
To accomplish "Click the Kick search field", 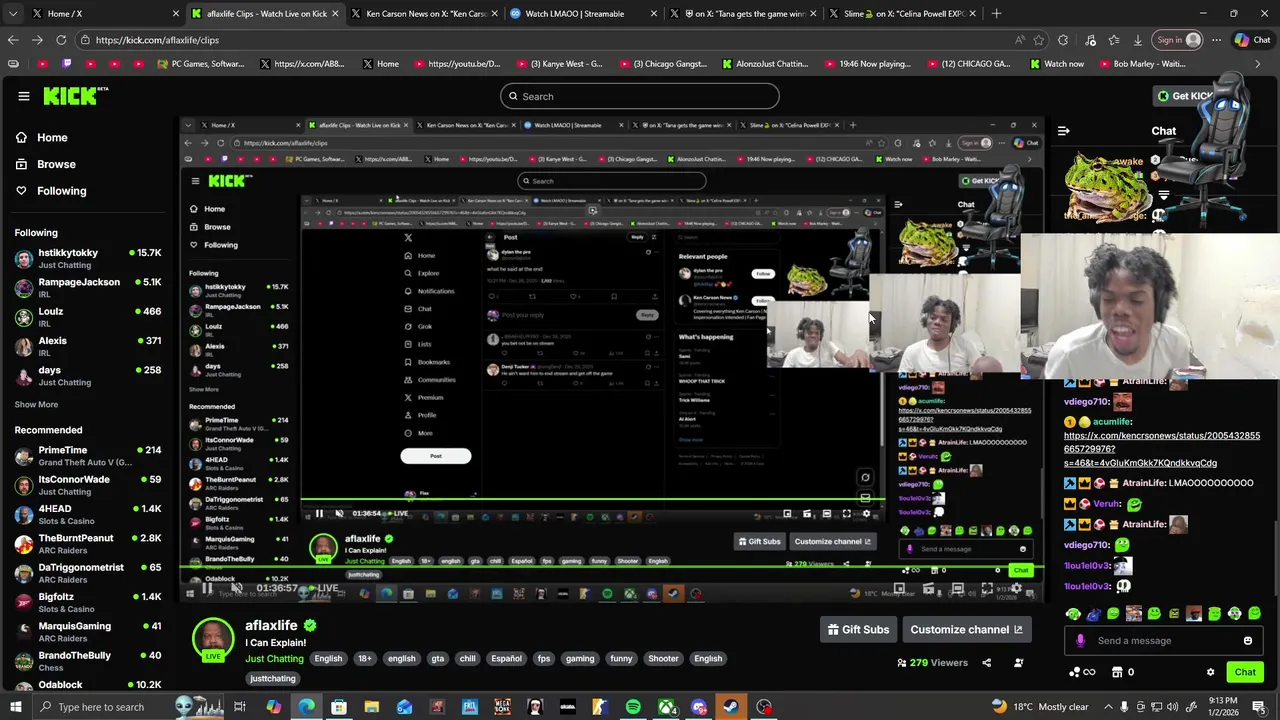I will 640,96.
